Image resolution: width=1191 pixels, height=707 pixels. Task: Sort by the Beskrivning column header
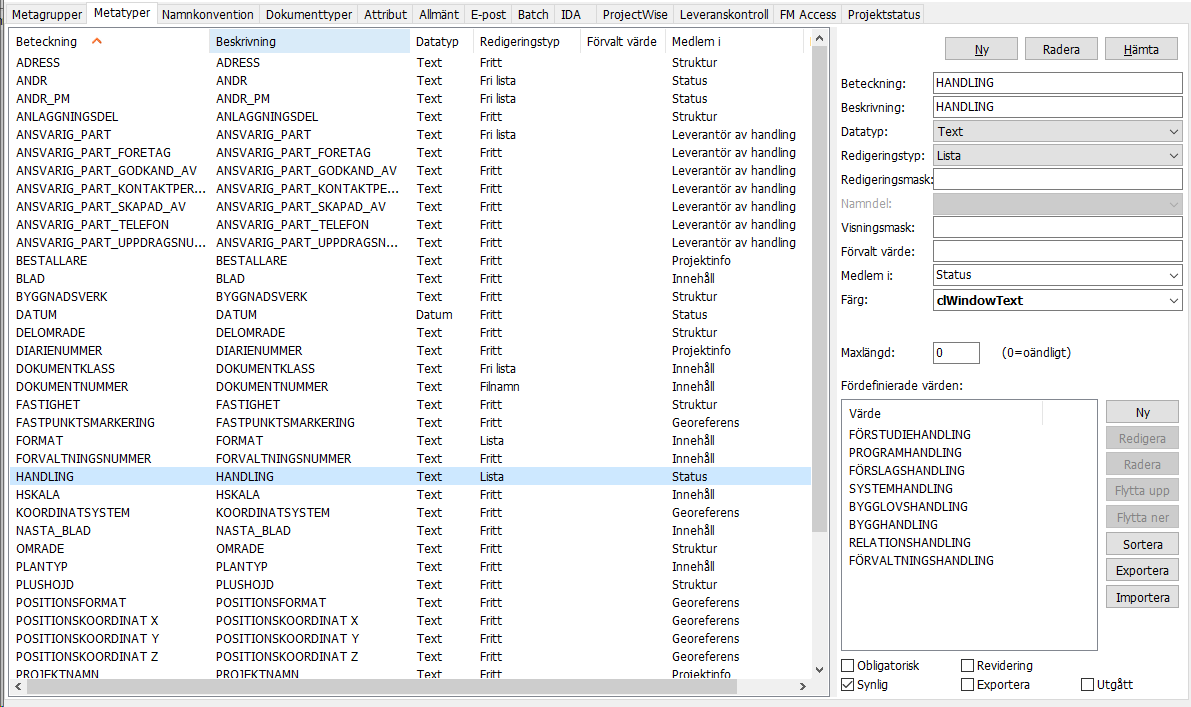pos(309,42)
